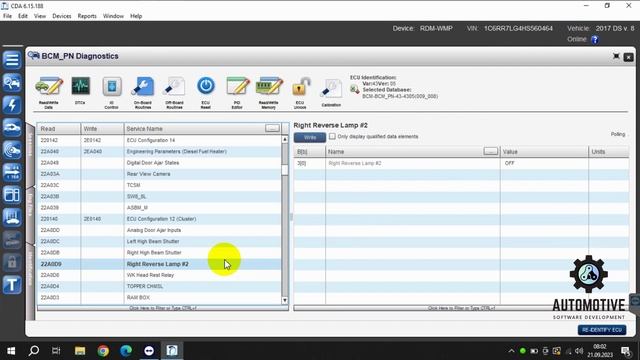The height and width of the screenshot is (360, 640).
Task: Open Chrome from the taskbar
Action: tap(103, 351)
